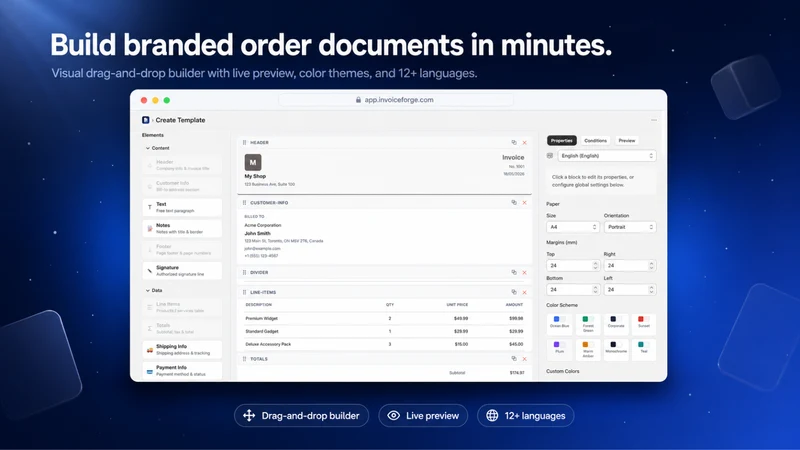
Task: Add the Signature element
Action: coord(182,270)
